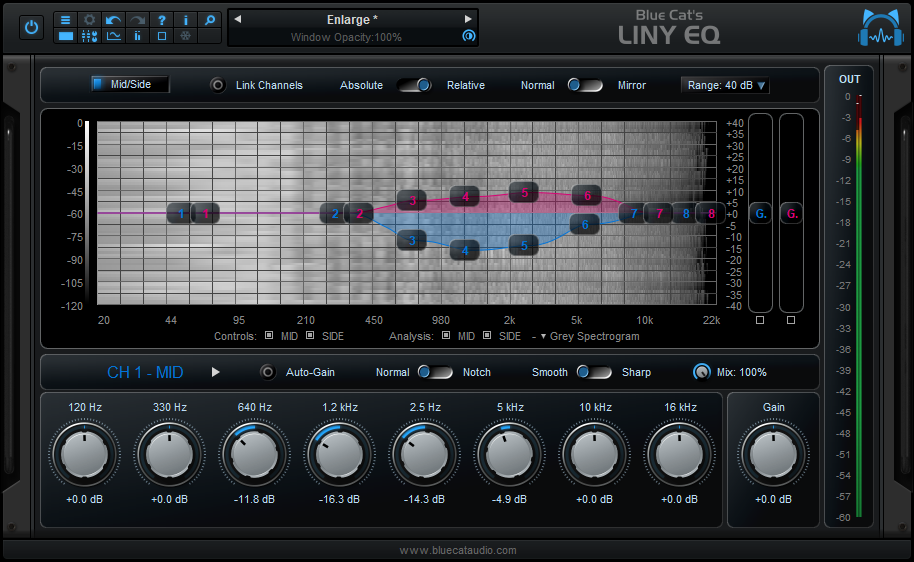Image resolution: width=914 pixels, height=562 pixels.
Task: Open the main menu hamburger icon
Action: click(x=65, y=19)
